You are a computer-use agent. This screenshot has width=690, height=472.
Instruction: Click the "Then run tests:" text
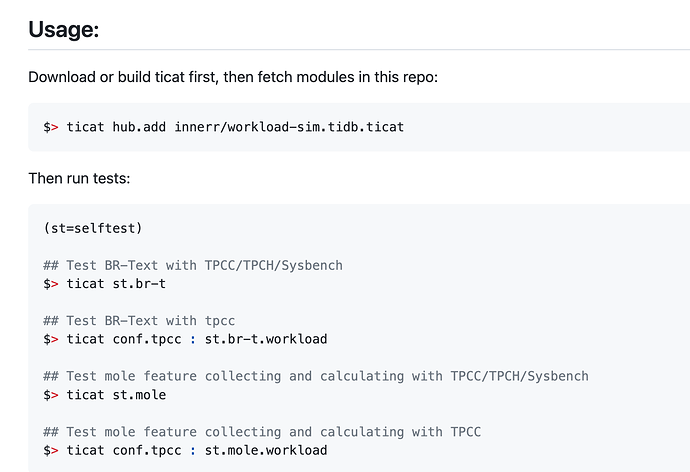click(x=79, y=178)
